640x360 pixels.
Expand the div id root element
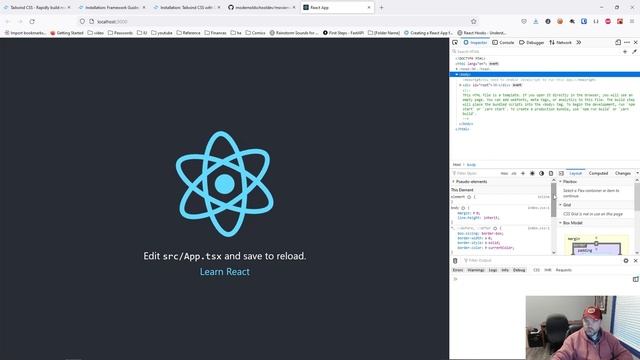(460, 85)
